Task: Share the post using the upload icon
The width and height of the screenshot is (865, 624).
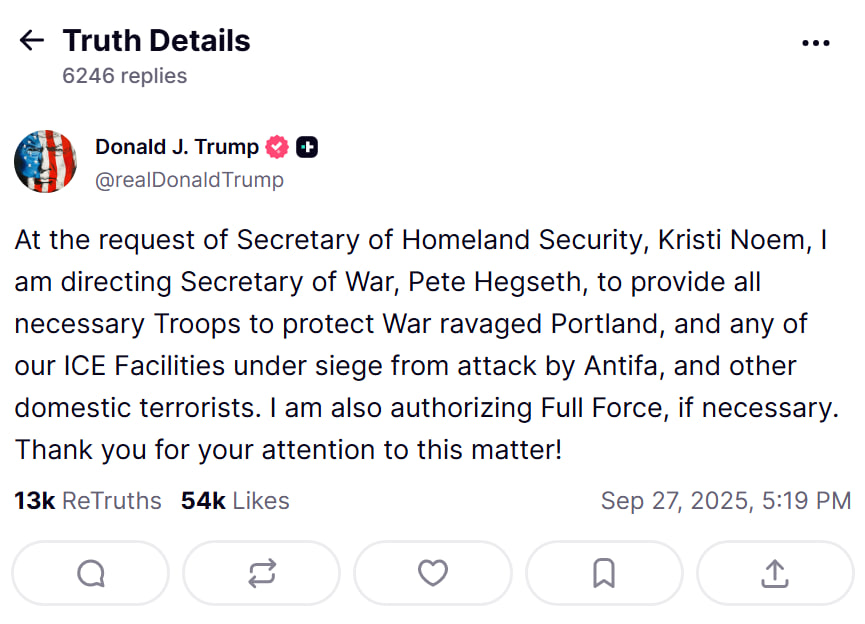Action: [775, 573]
